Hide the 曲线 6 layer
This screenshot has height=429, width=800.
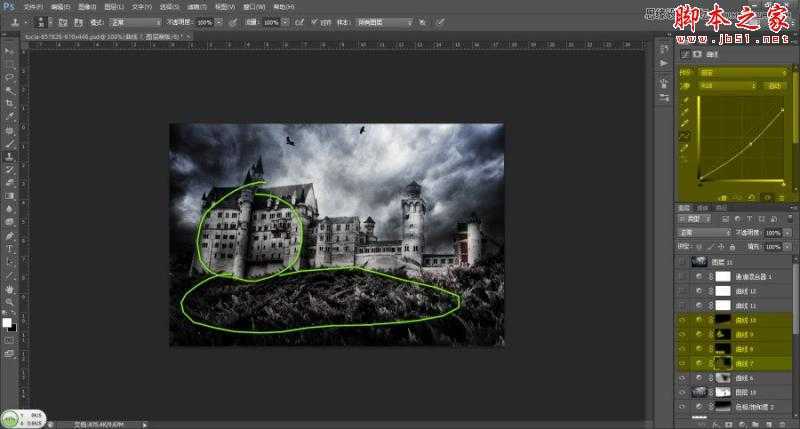coord(682,378)
